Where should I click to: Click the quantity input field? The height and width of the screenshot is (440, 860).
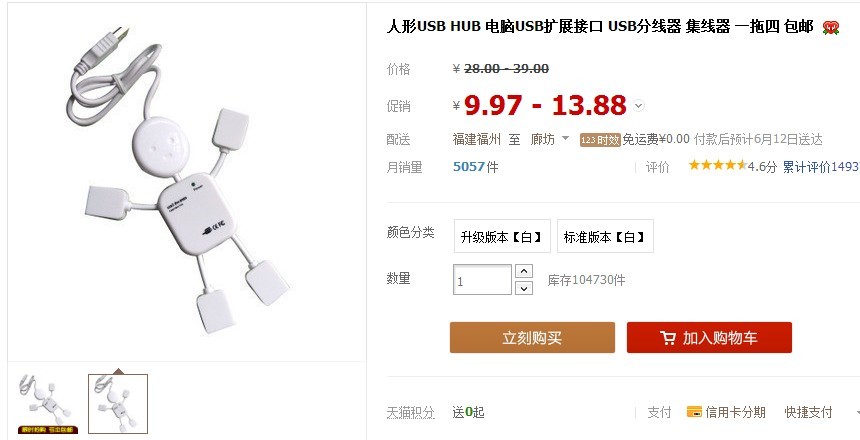[x=482, y=280]
